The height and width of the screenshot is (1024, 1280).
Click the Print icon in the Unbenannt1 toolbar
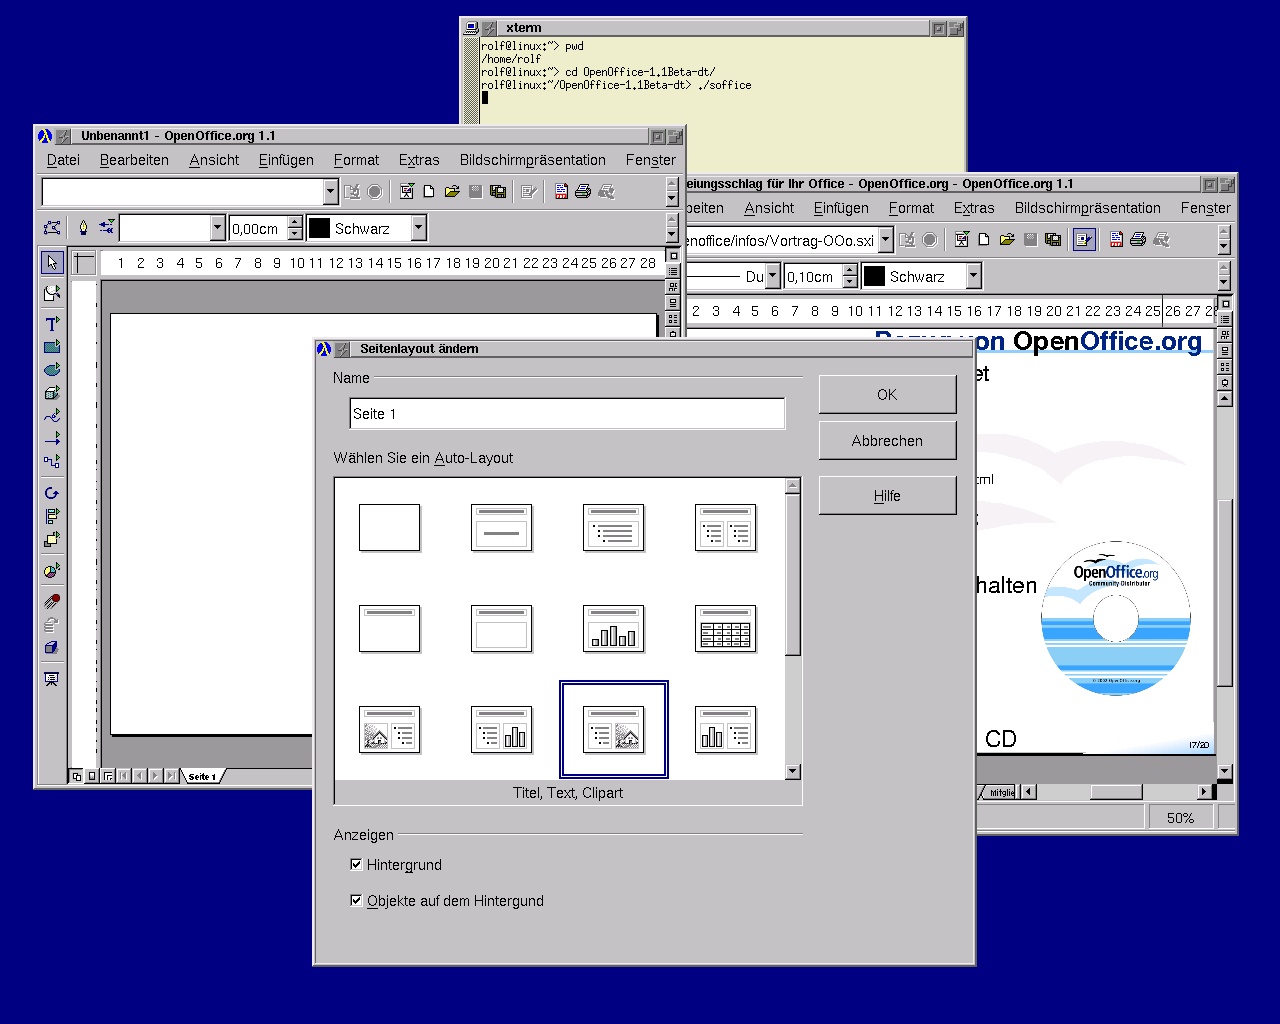pos(583,192)
